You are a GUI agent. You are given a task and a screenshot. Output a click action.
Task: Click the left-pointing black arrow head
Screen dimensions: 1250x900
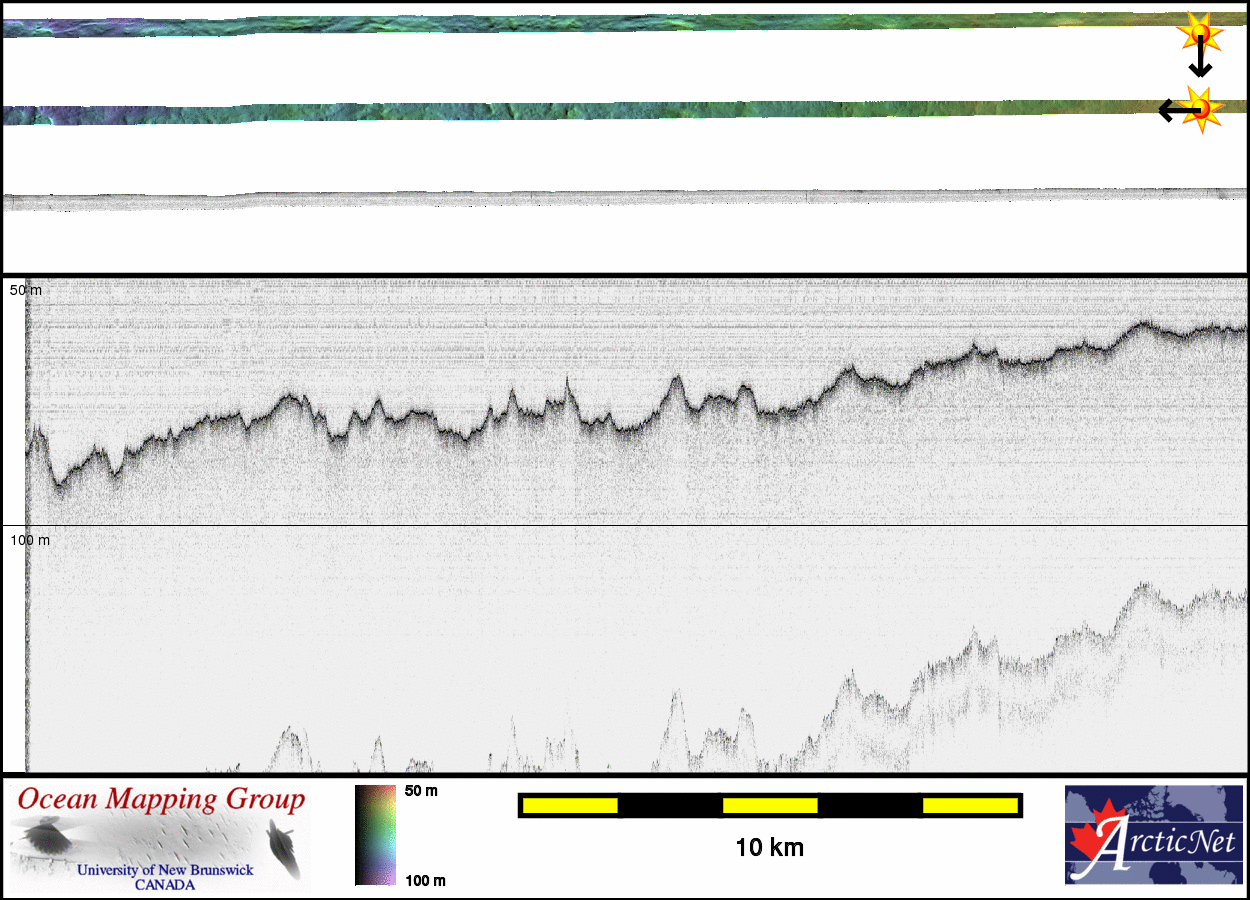(1166, 110)
